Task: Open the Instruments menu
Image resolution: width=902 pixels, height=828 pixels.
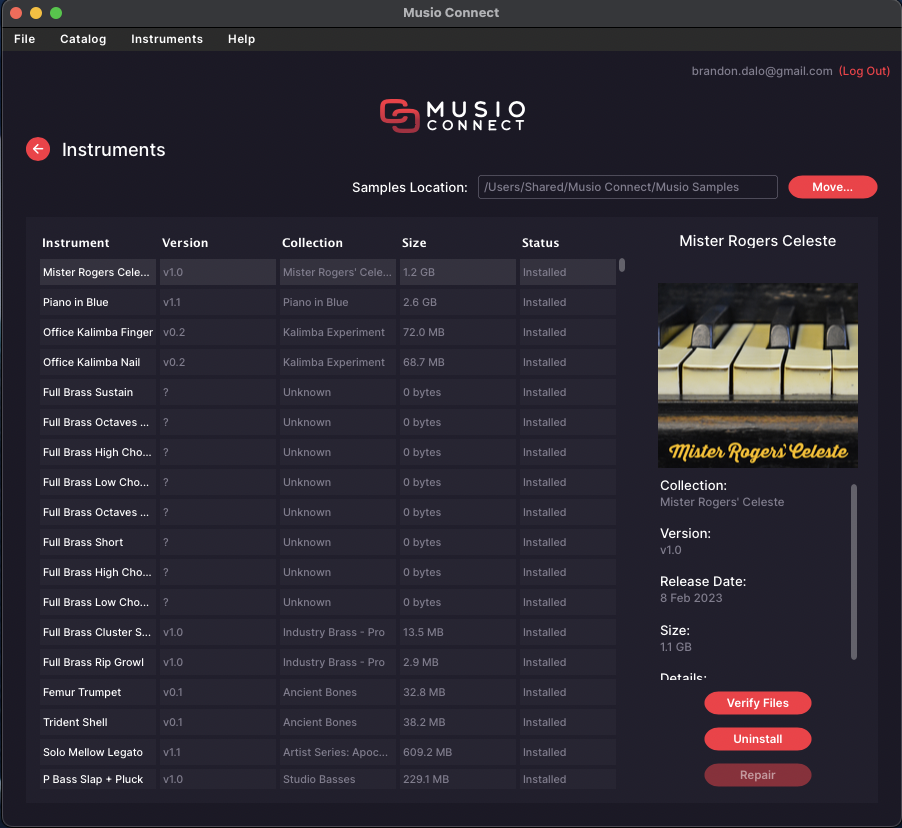Action: [x=167, y=39]
